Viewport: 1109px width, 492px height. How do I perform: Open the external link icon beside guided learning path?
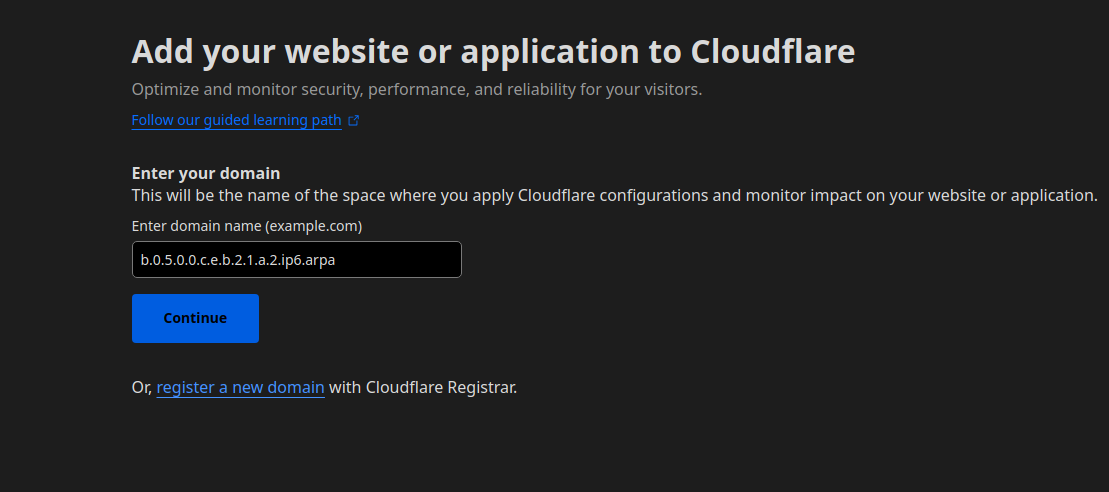(353, 121)
